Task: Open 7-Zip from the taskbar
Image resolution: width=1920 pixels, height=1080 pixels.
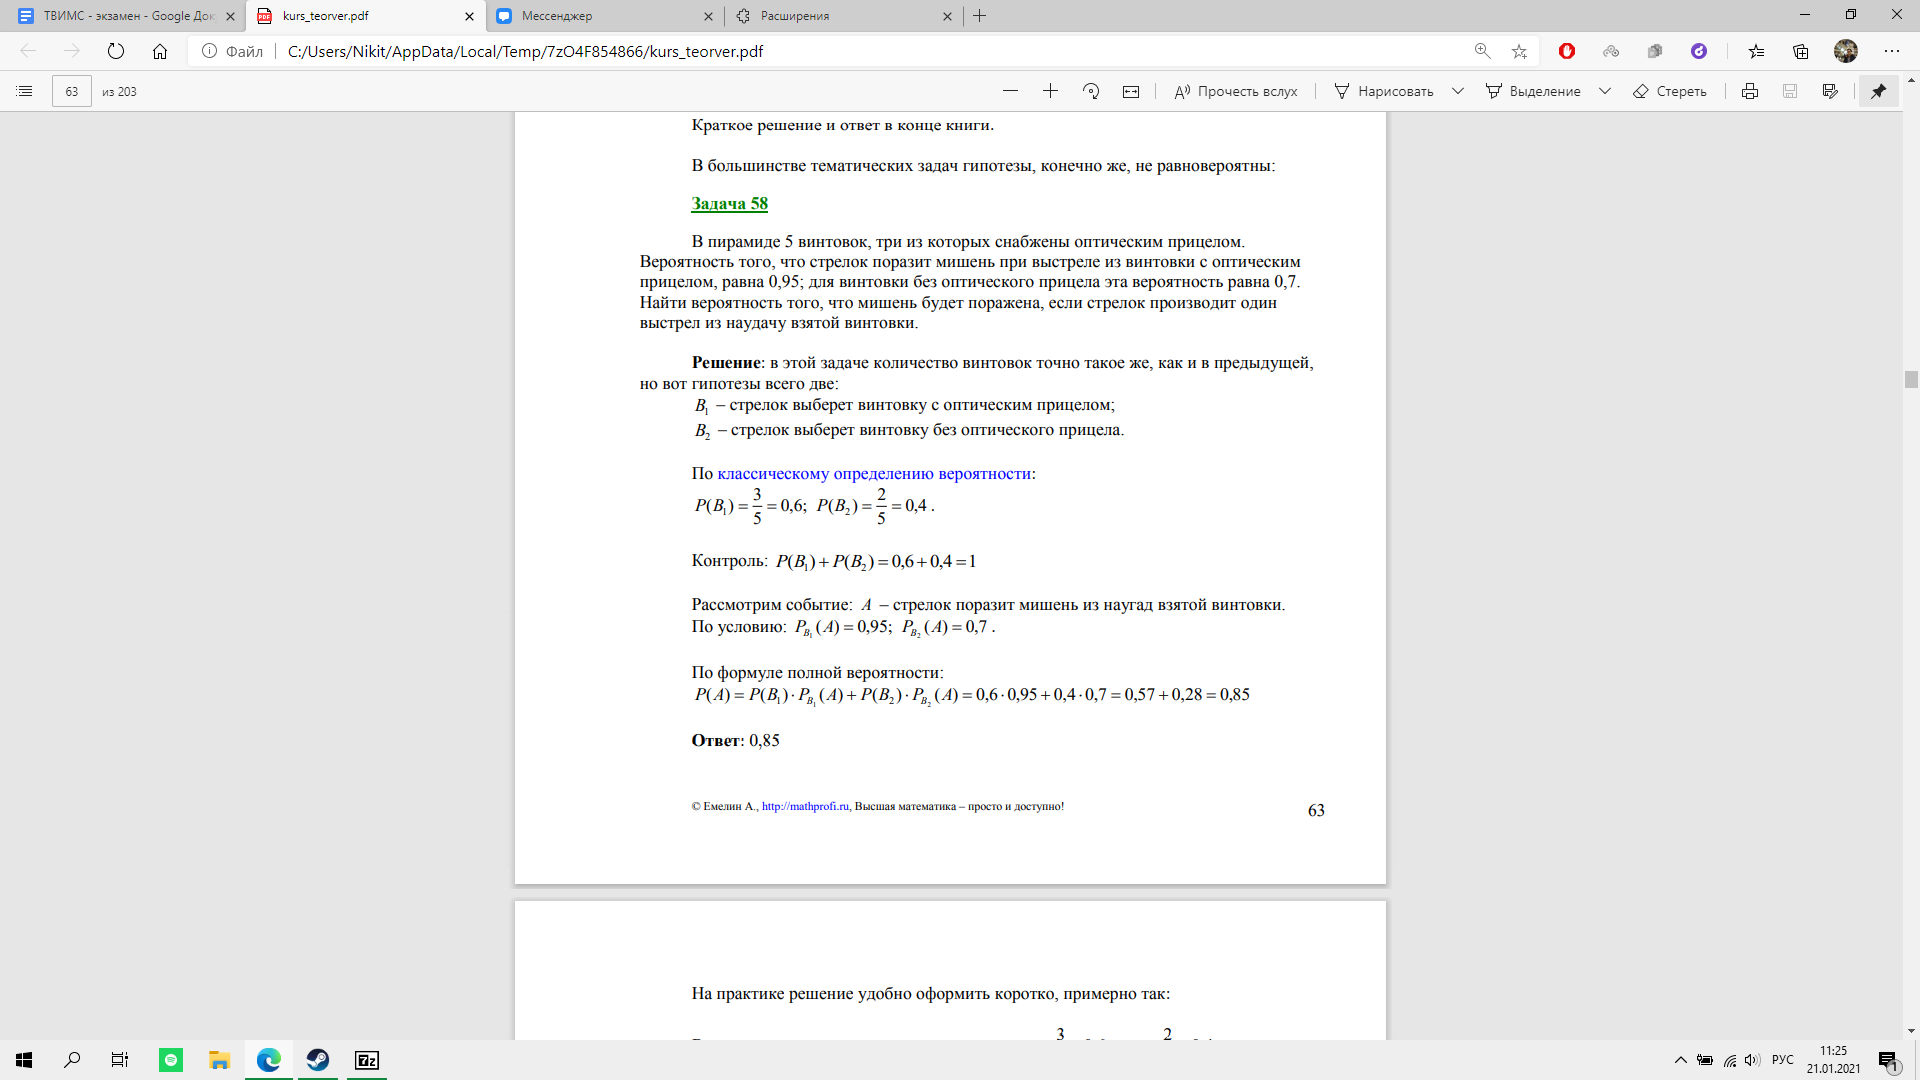Action: point(367,1060)
